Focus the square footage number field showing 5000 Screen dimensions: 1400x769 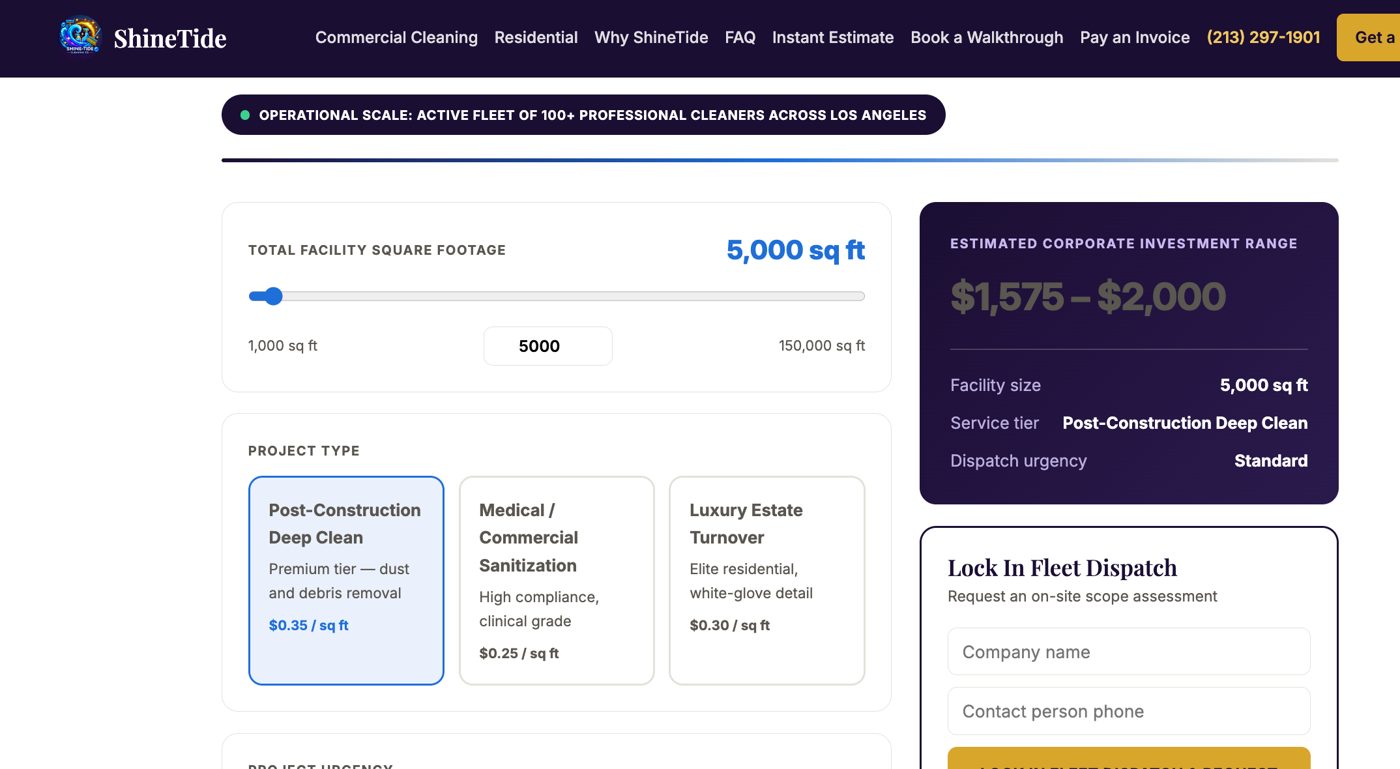click(548, 346)
